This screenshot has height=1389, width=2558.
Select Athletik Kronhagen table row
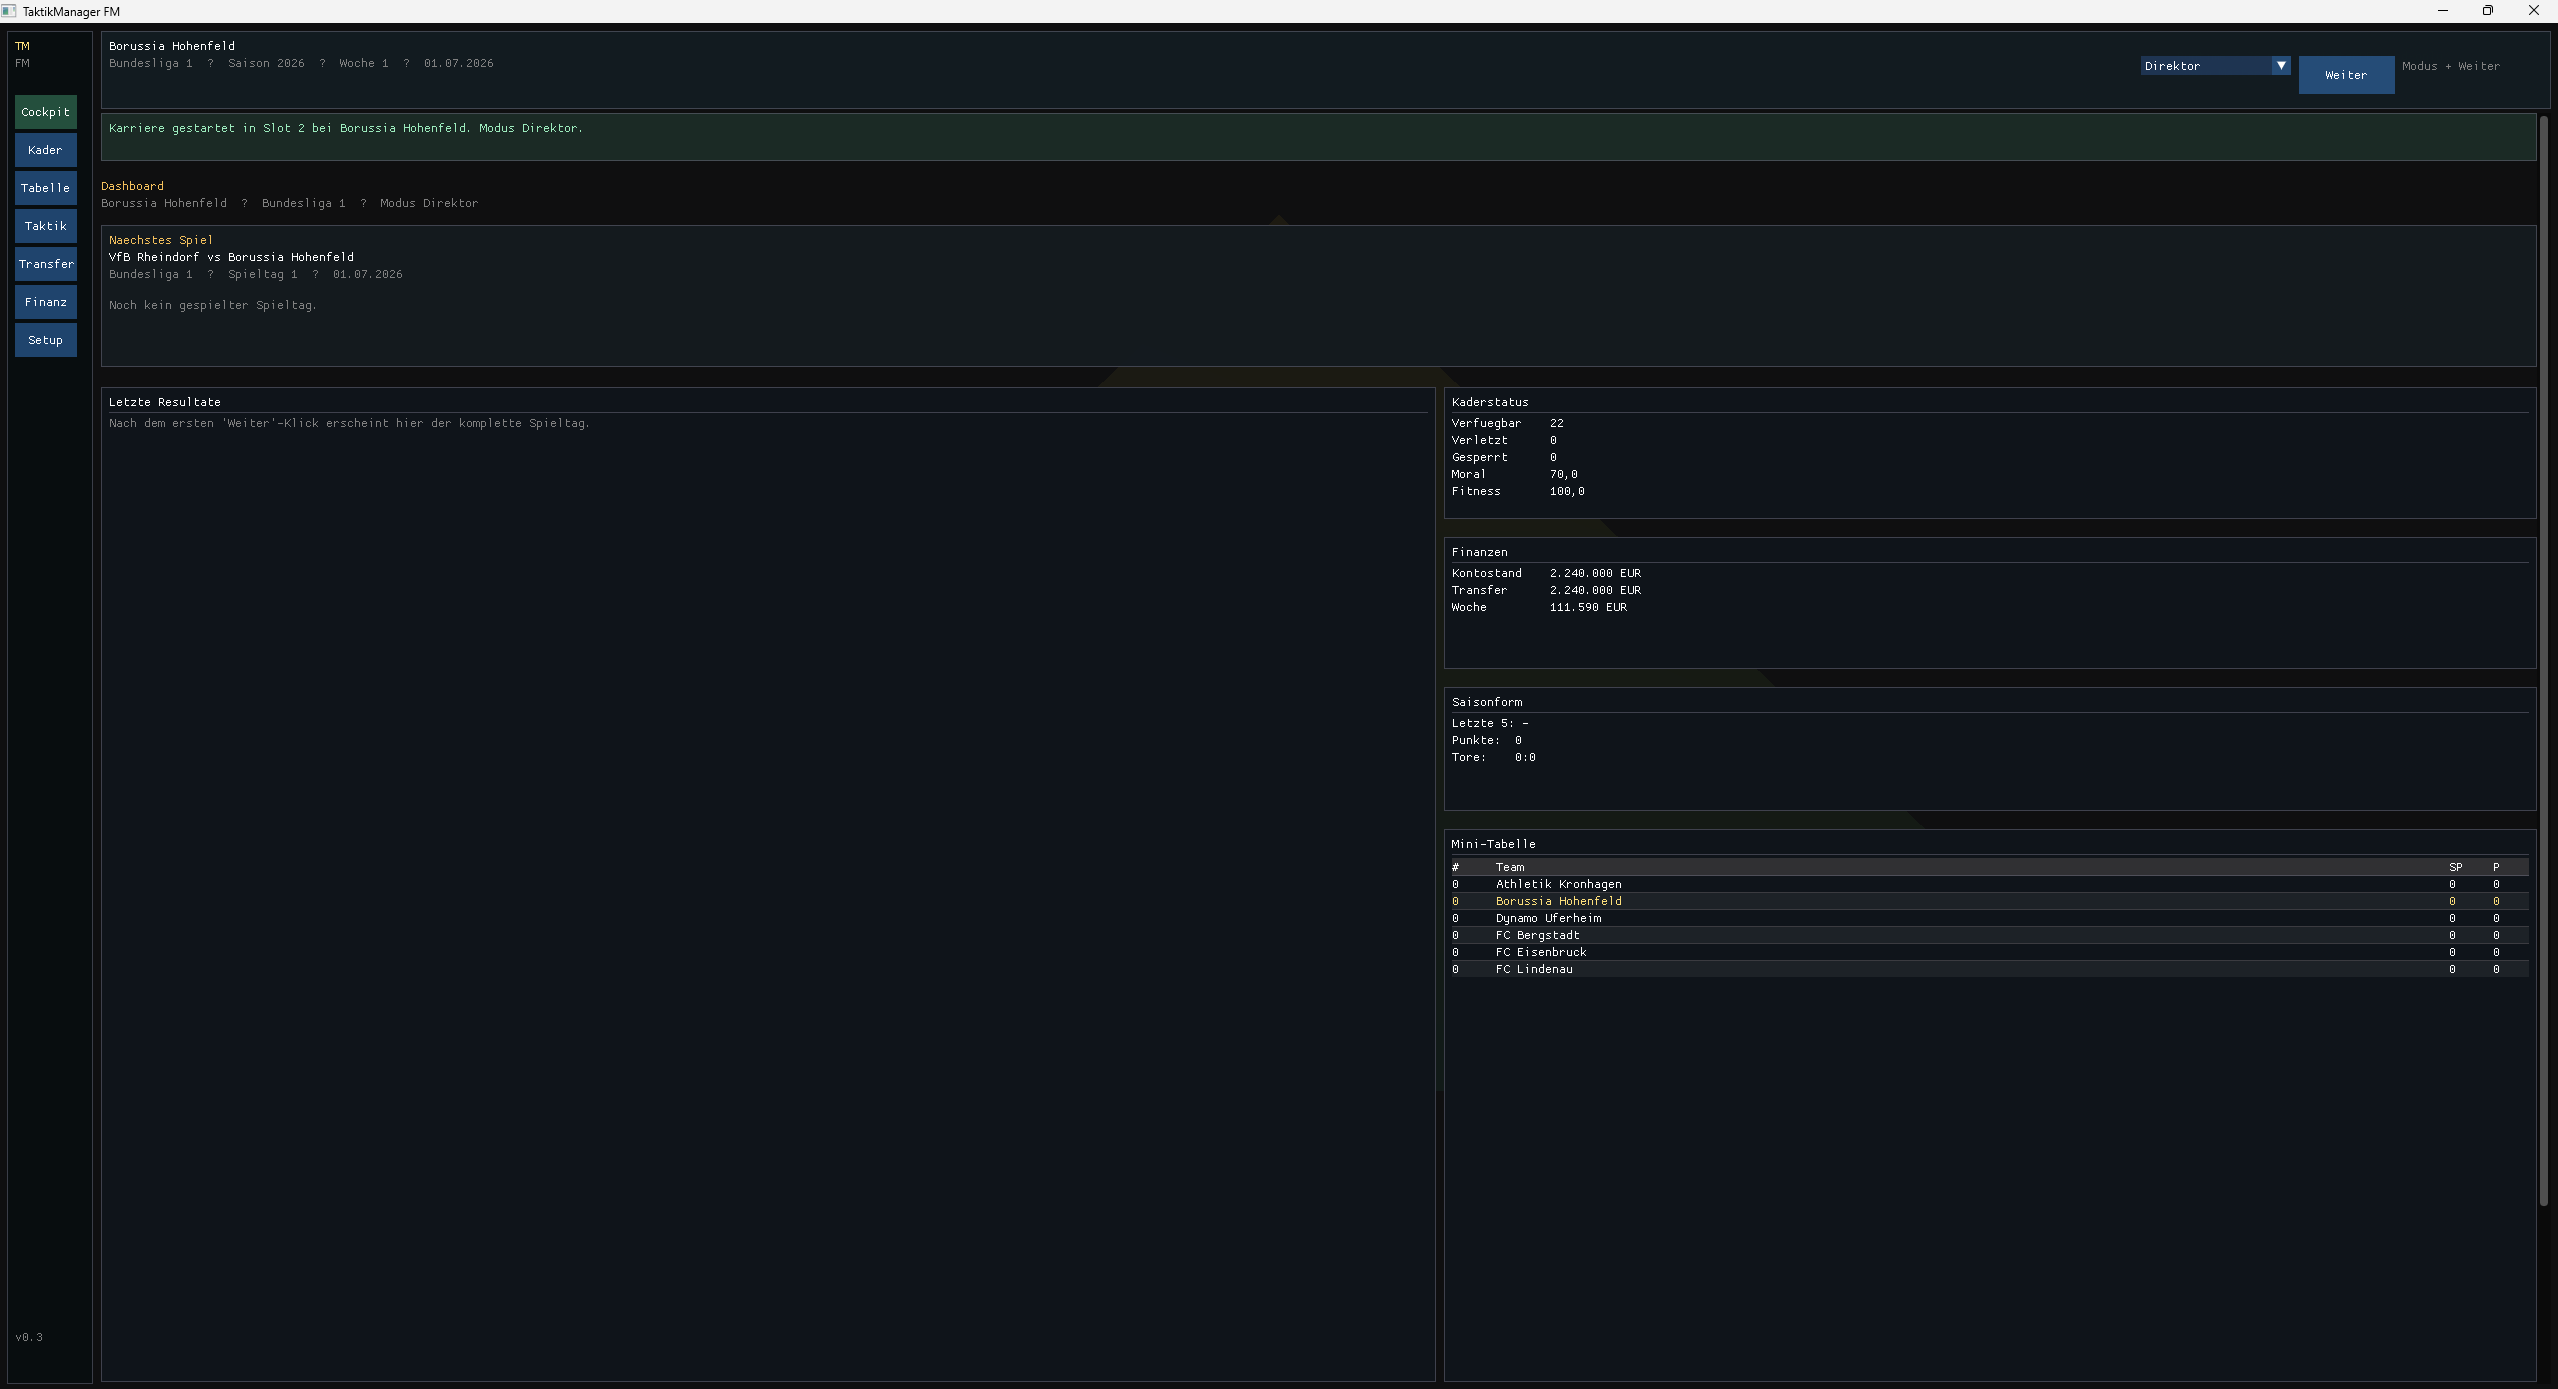tap(1558, 884)
